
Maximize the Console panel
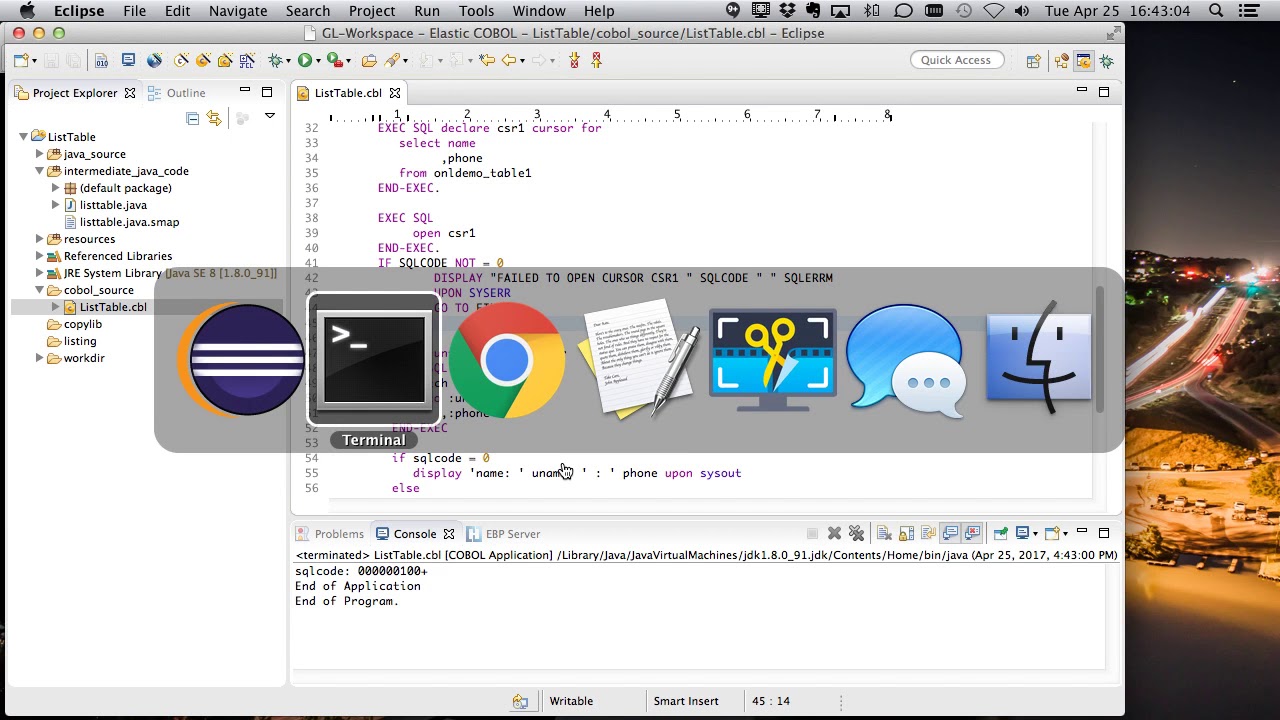coord(1104,533)
